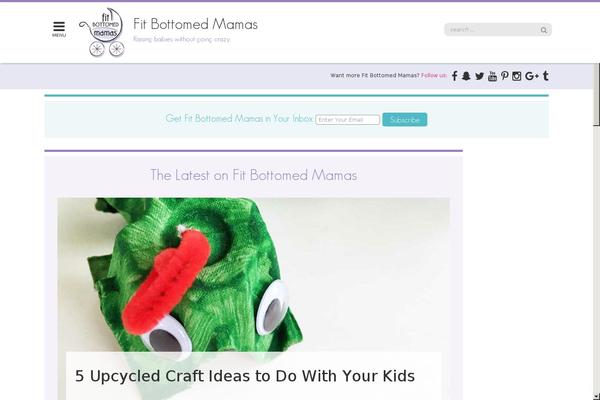Viewport: 600px width, 400px height.
Task: Open the Instagram camera icon
Action: pos(517,76)
